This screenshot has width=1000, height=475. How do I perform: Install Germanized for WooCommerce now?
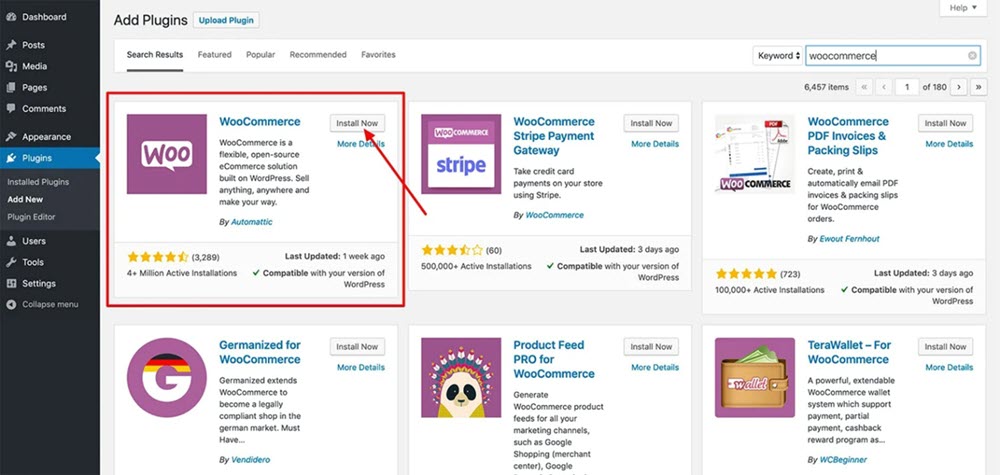[357, 347]
